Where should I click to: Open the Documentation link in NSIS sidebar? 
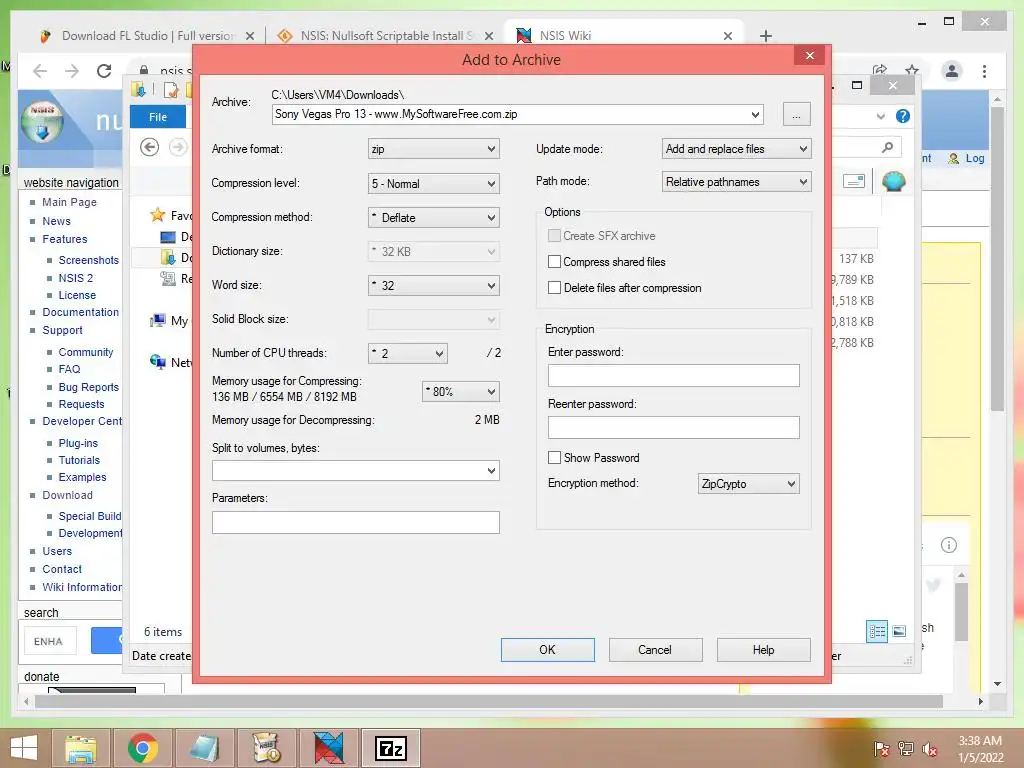(x=80, y=312)
